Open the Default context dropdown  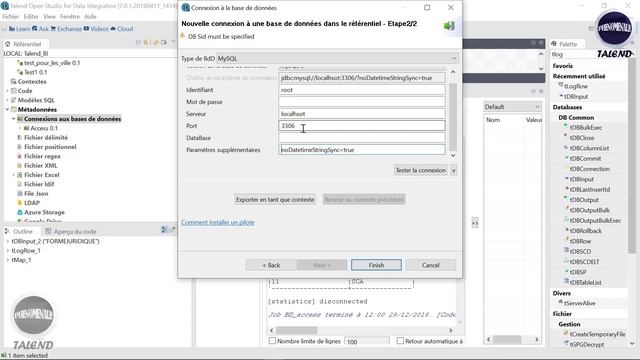pyautogui.click(x=512, y=107)
